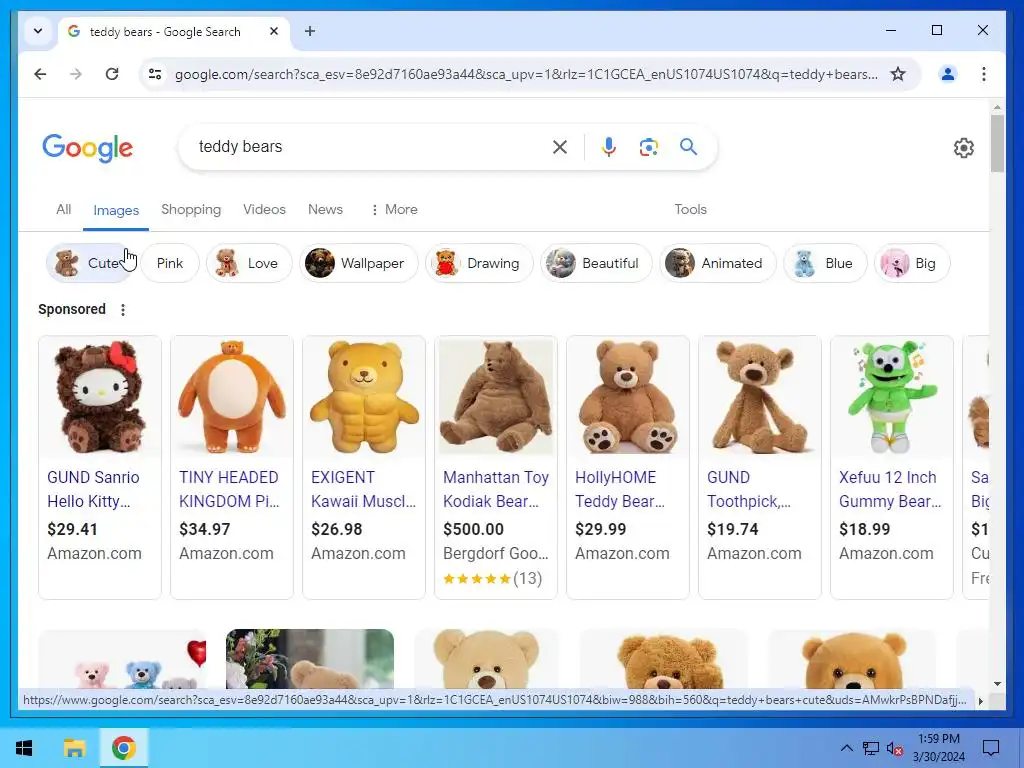Viewport: 1024px width, 768px height.
Task: Open GUND Toothpick product link
Action: [x=749, y=489]
